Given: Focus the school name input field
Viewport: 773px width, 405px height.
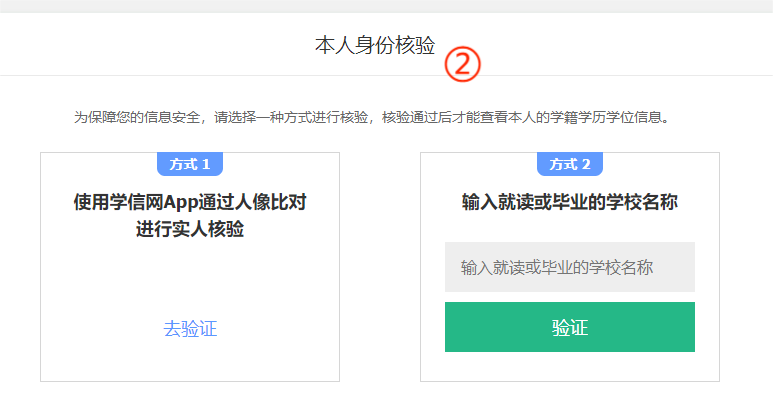Looking at the screenshot, I should coord(569,267).
